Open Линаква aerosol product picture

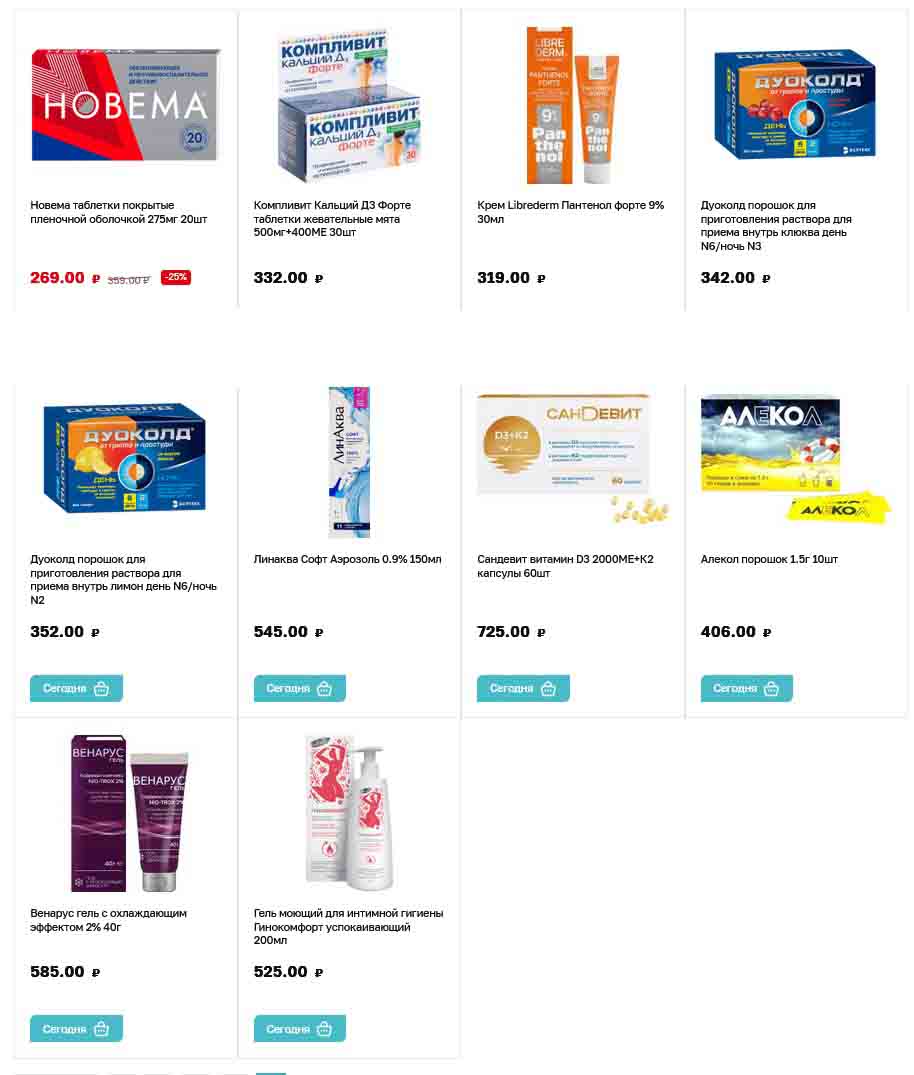(349, 461)
